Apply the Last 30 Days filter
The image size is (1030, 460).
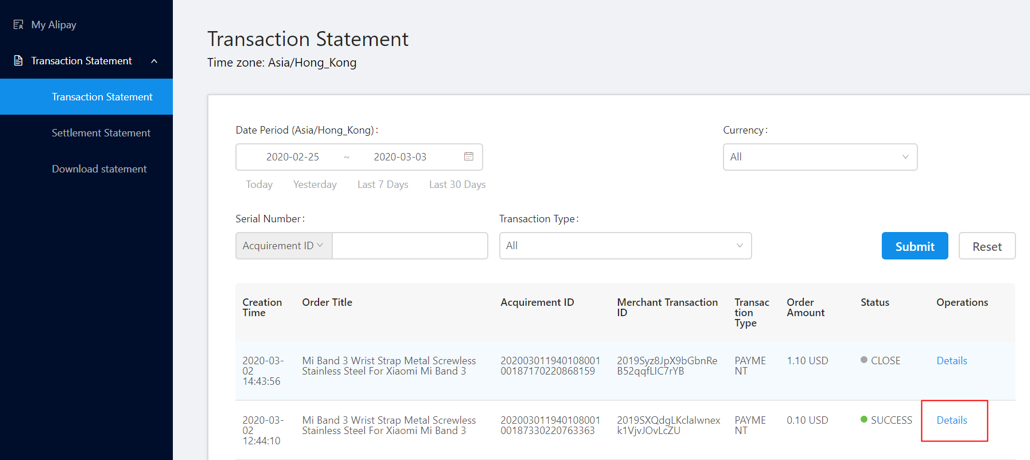457,185
